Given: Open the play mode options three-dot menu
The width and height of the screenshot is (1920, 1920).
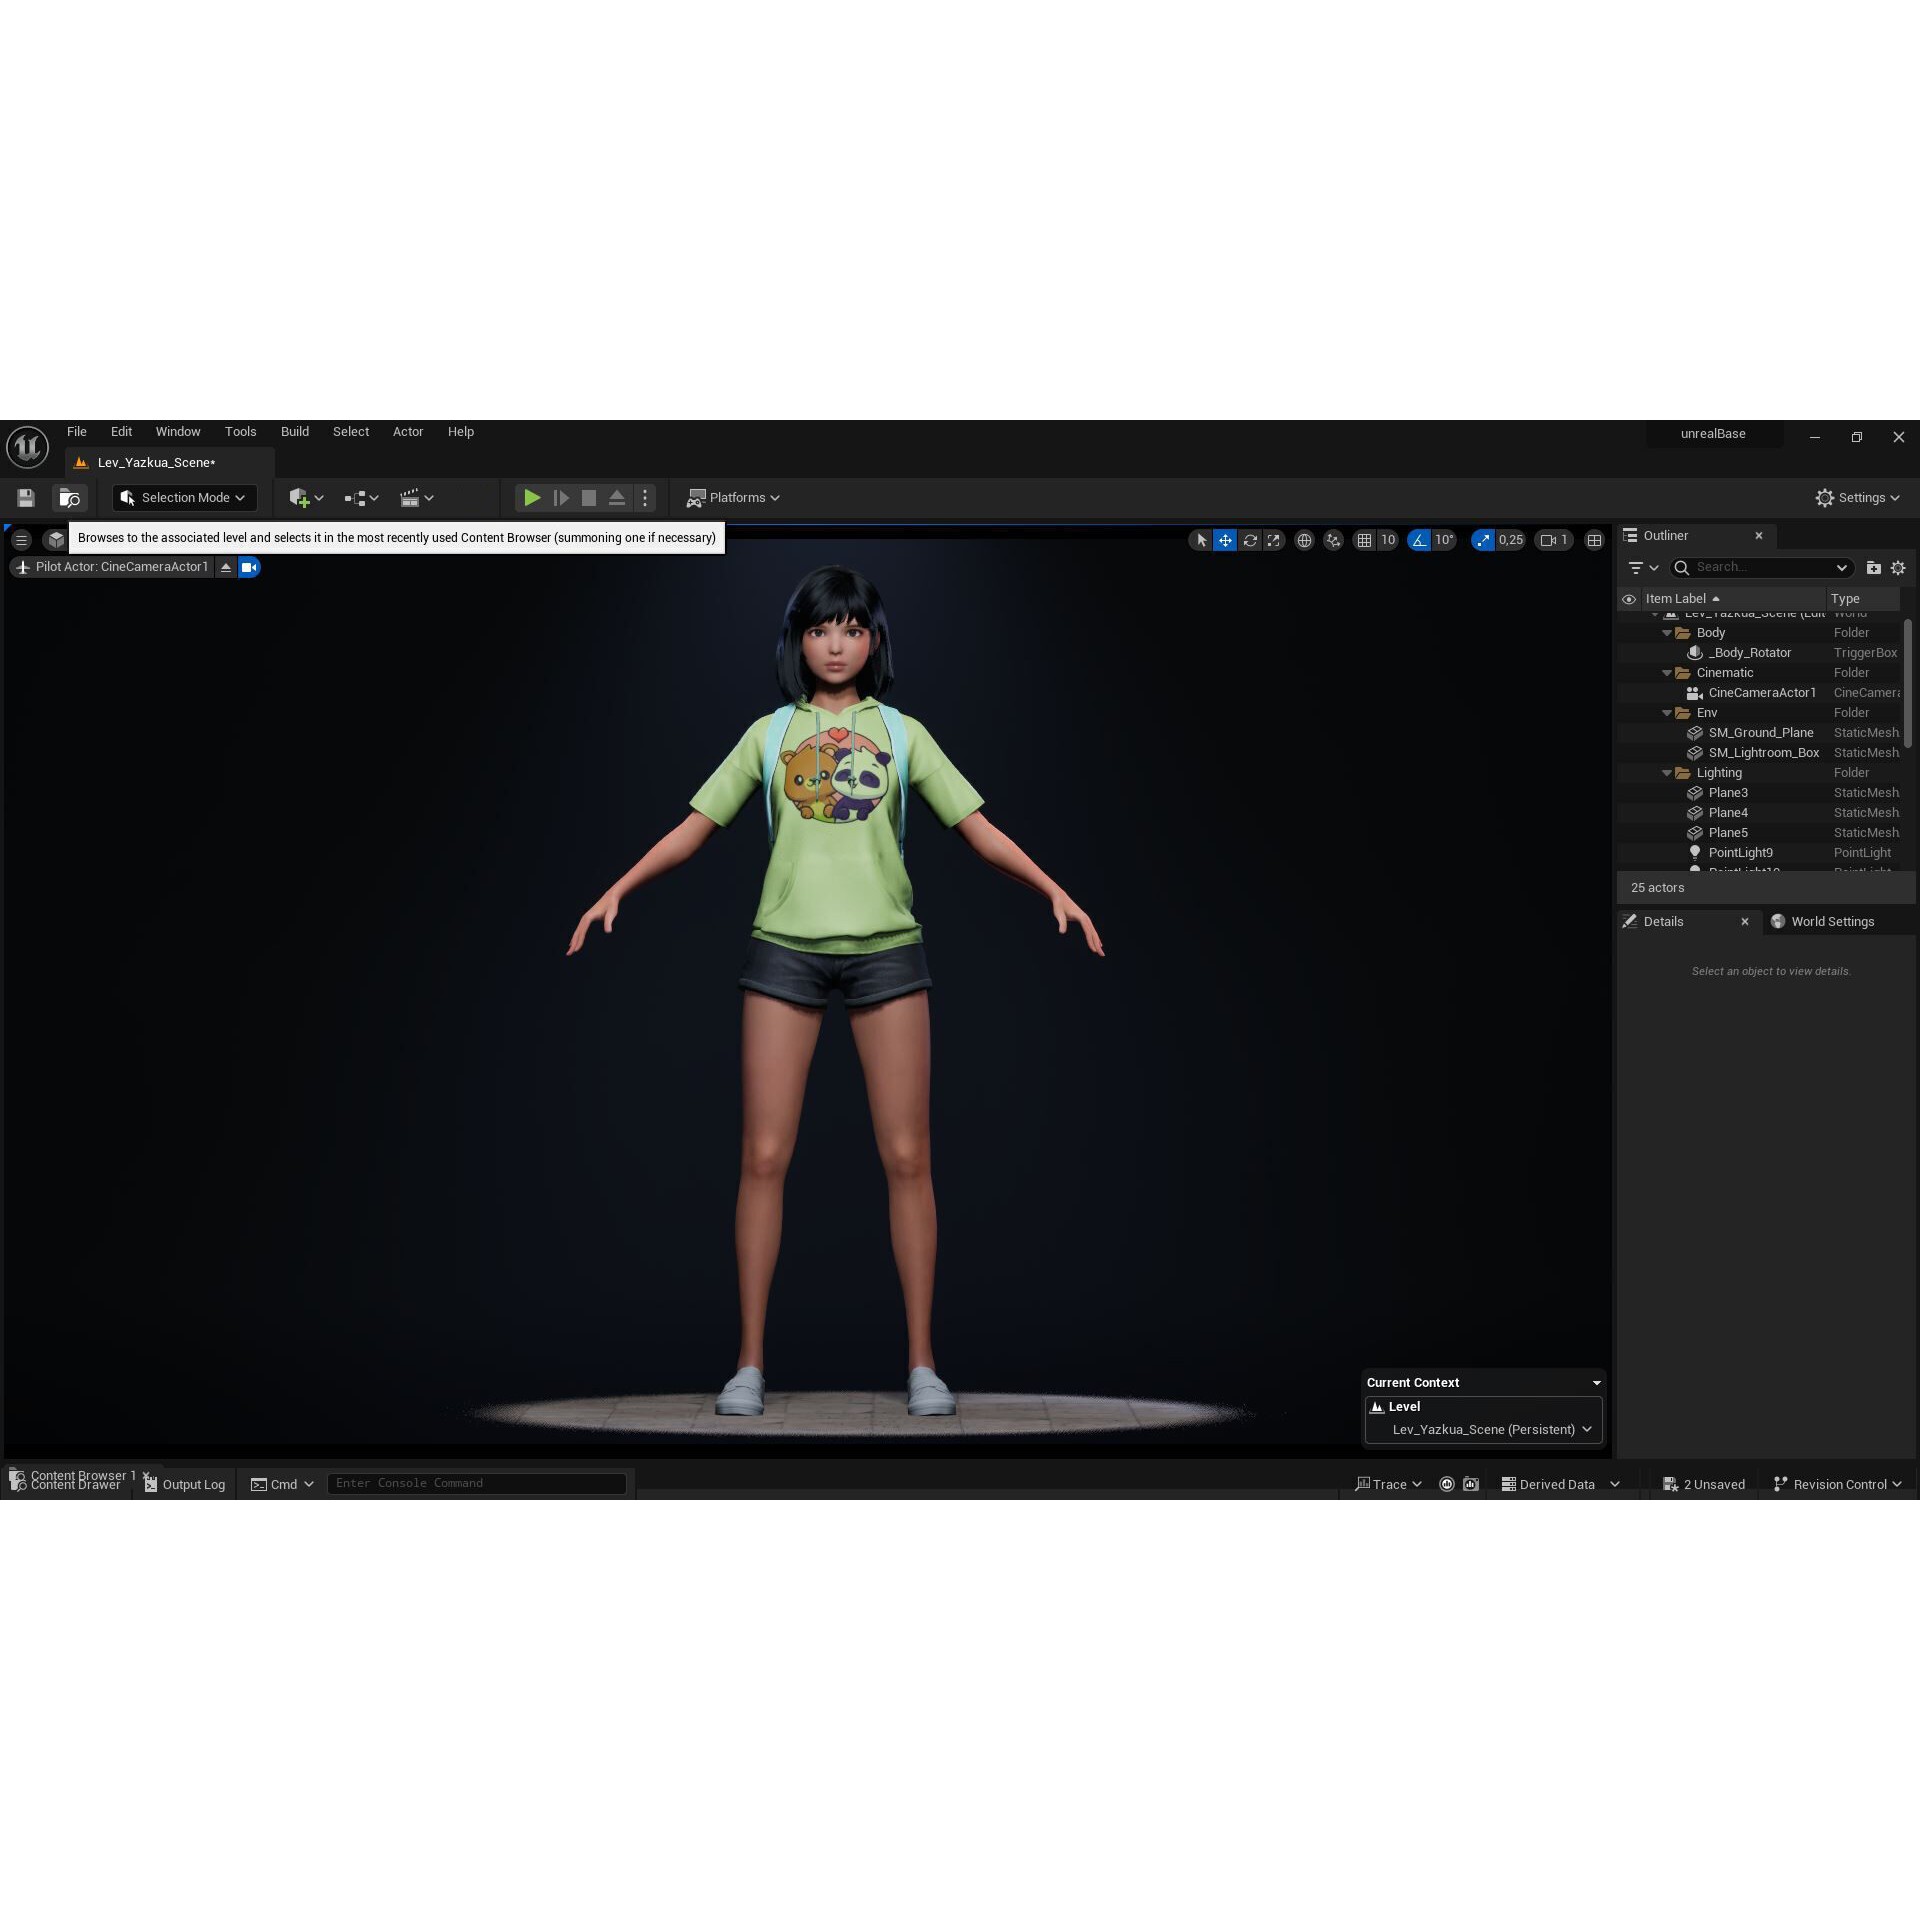Looking at the screenshot, I should tap(645, 497).
